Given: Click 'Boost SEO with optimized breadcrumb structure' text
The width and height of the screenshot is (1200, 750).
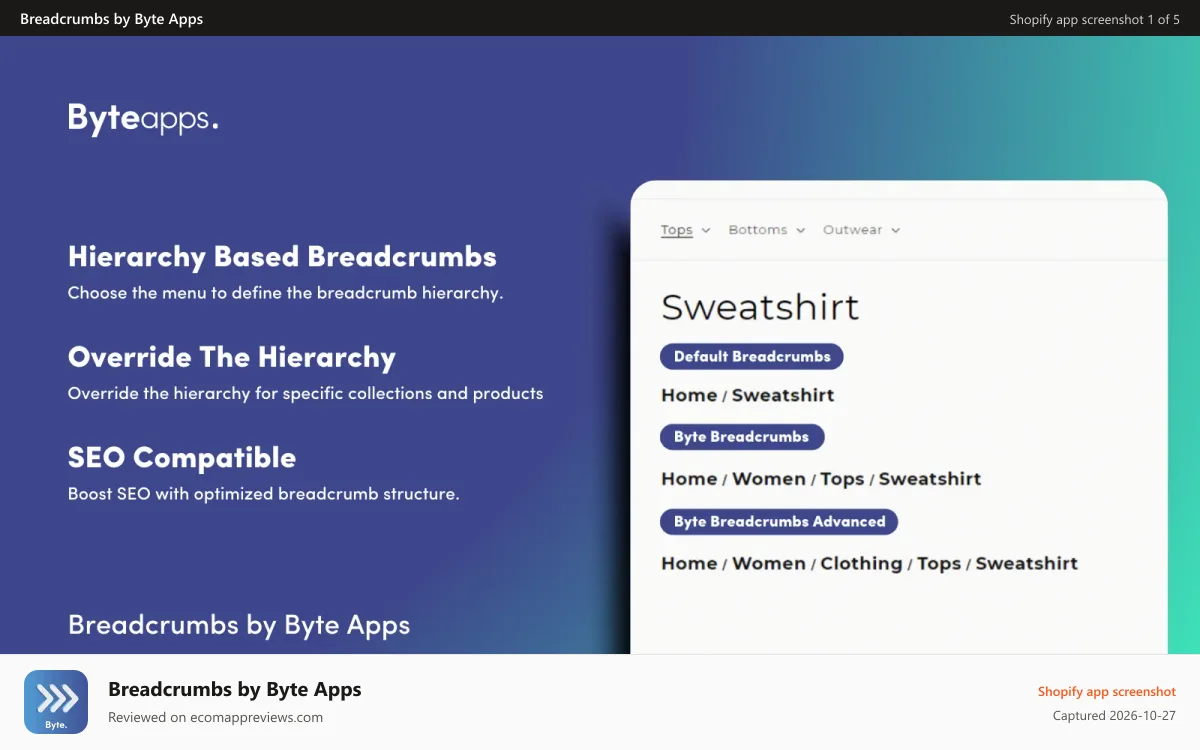Looking at the screenshot, I should [x=263, y=494].
